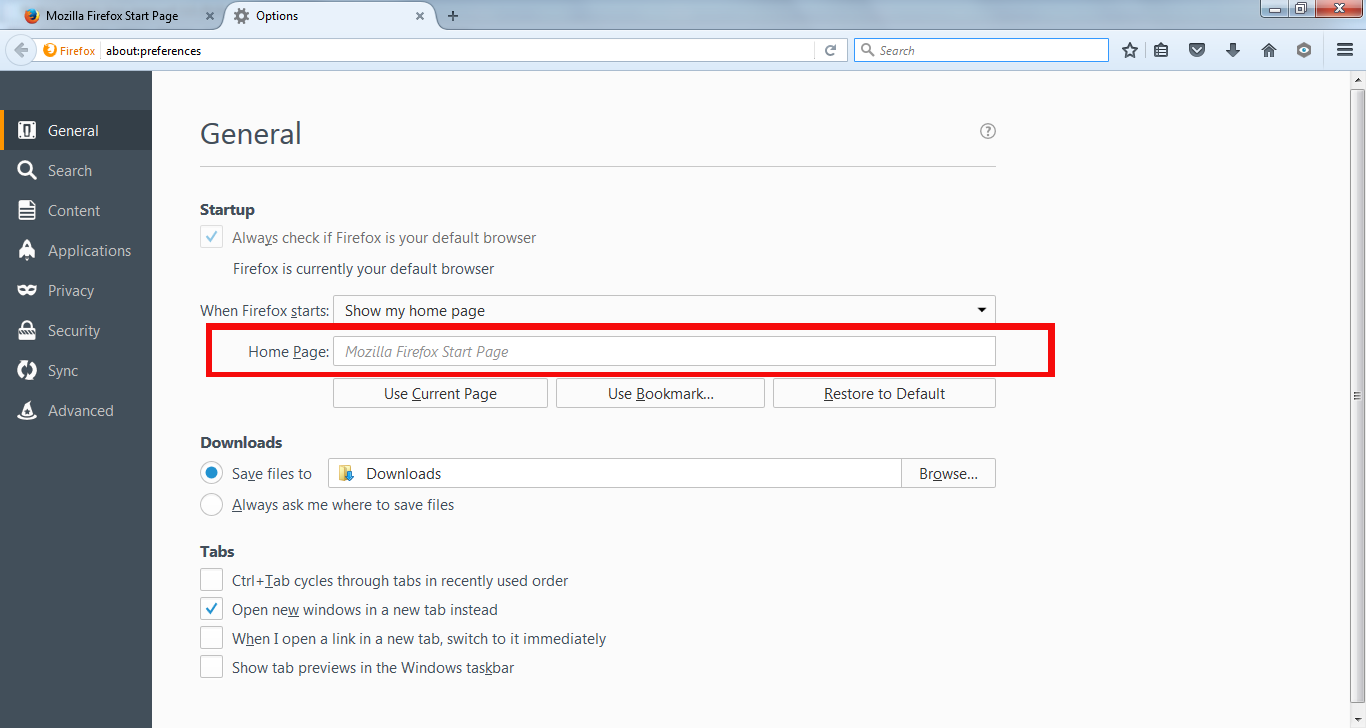The height and width of the screenshot is (728, 1366).
Task: Open the Downloads arrow icon in toolbar
Action: tap(1233, 50)
